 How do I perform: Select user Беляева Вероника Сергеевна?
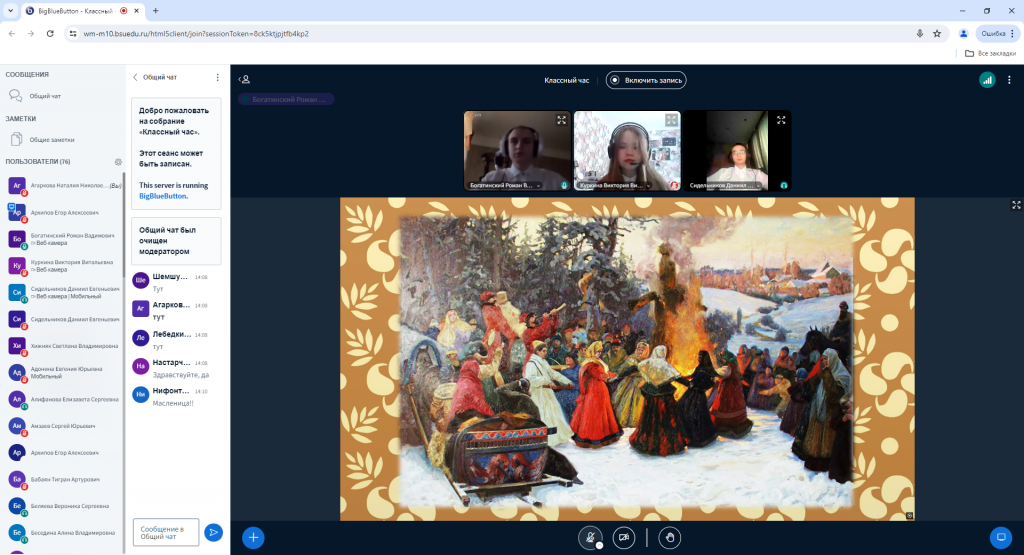point(64,506)
